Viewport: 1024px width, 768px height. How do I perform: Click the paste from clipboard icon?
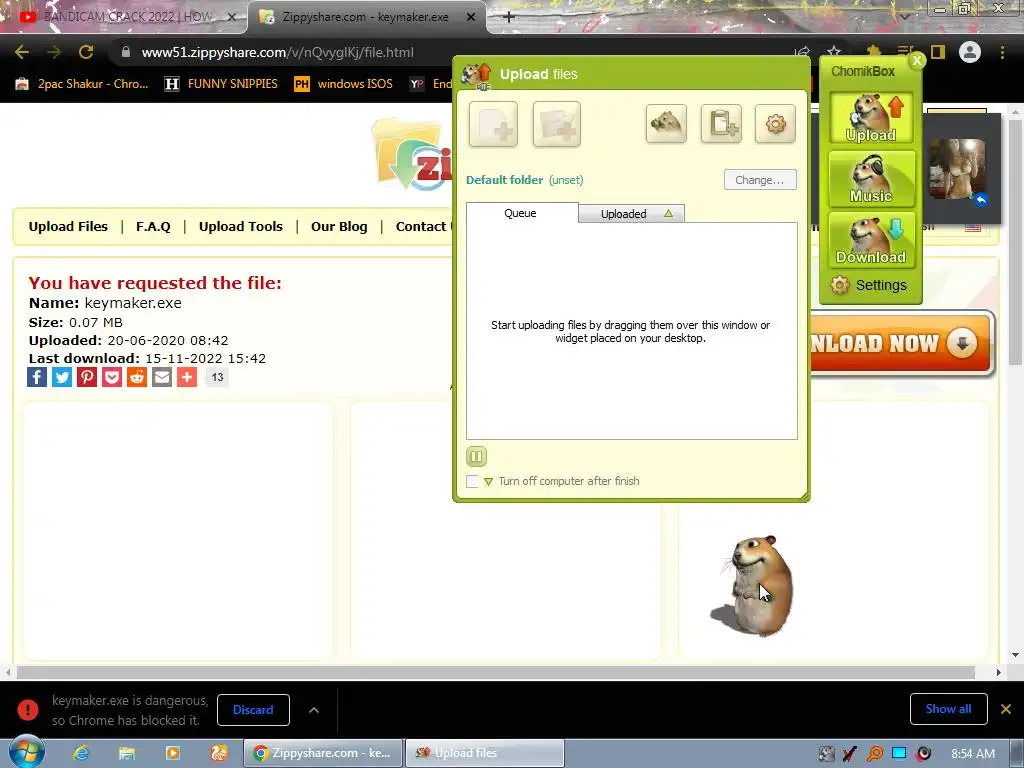tap(721, 123)
